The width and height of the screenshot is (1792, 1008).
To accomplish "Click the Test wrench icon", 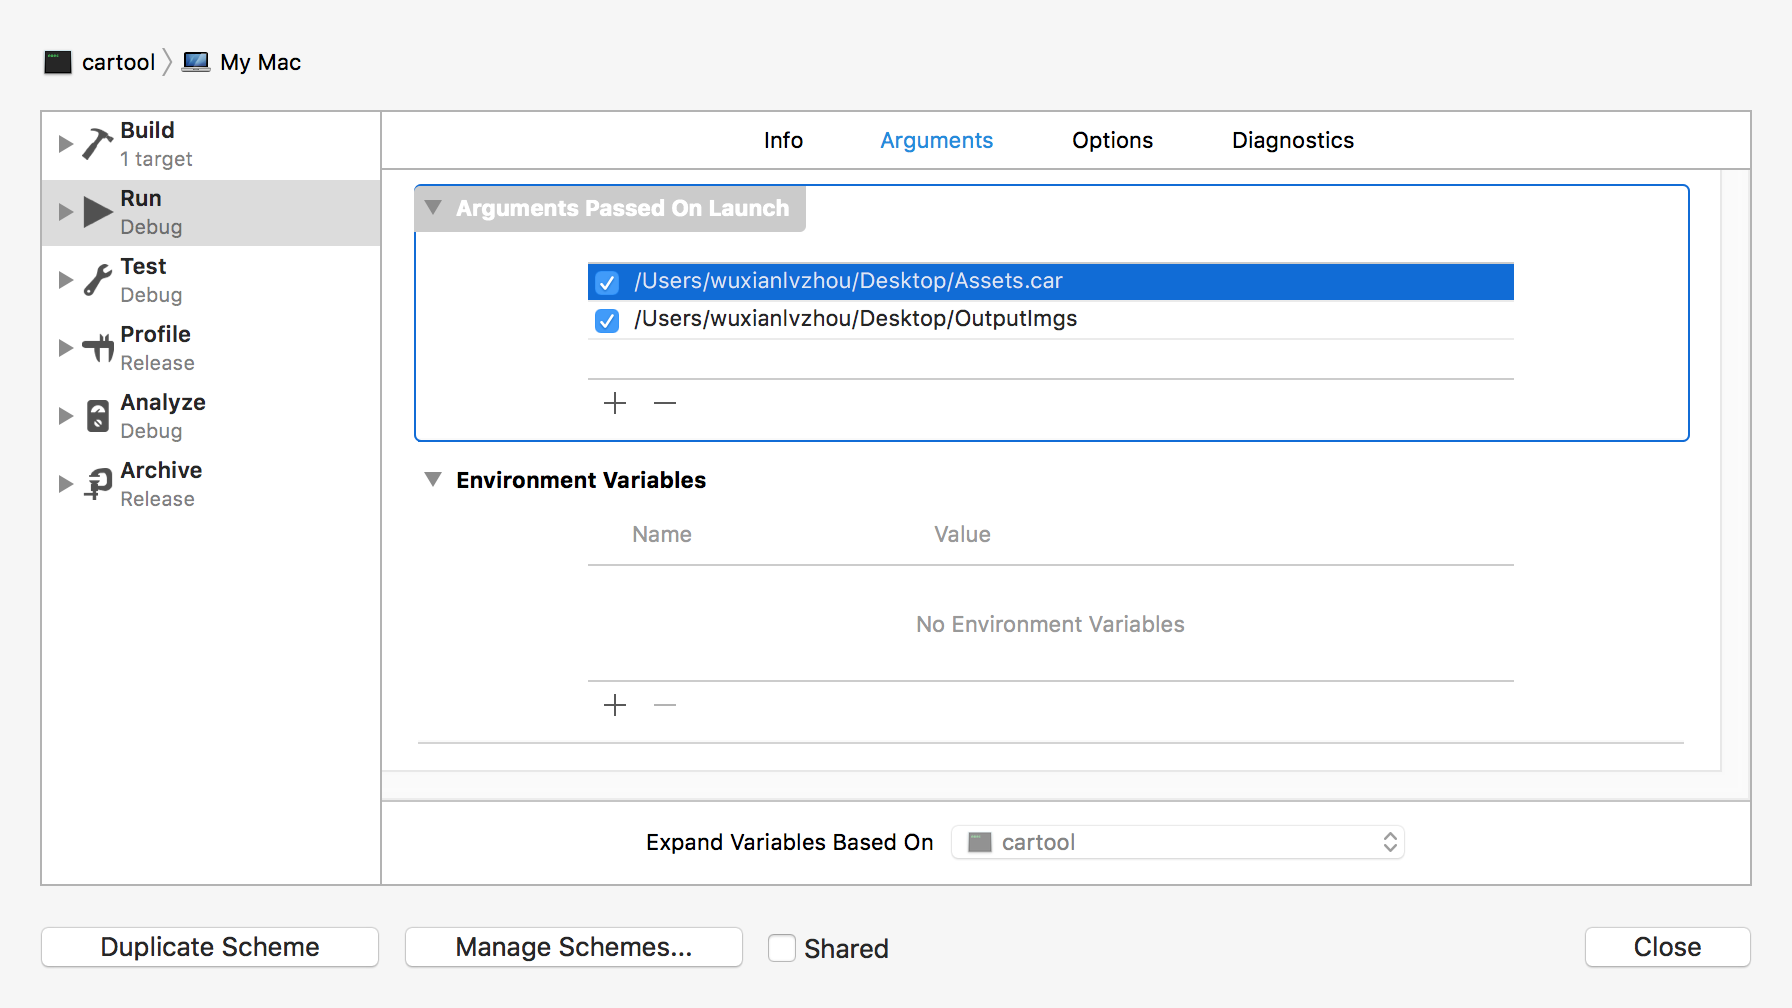I will 97,280.
